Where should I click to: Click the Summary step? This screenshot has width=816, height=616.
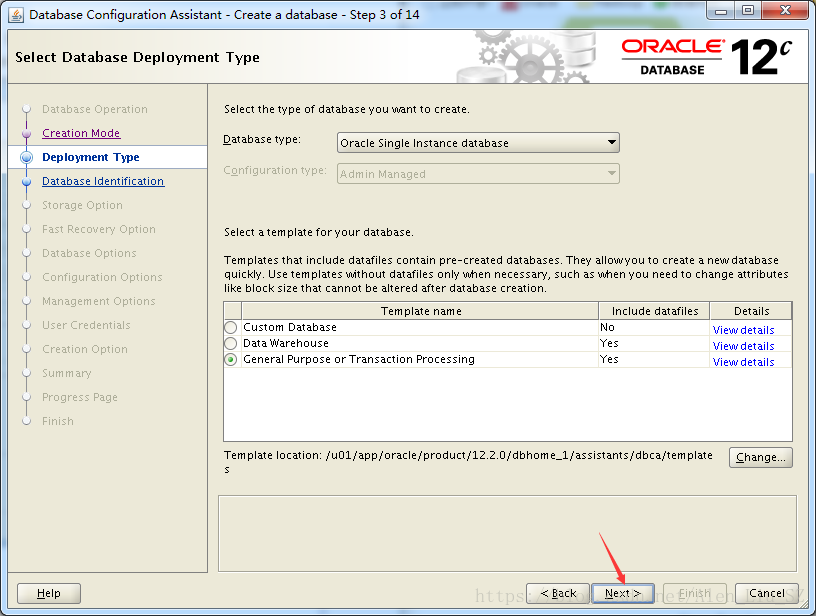pyautogui.click(x=67, y=373)
